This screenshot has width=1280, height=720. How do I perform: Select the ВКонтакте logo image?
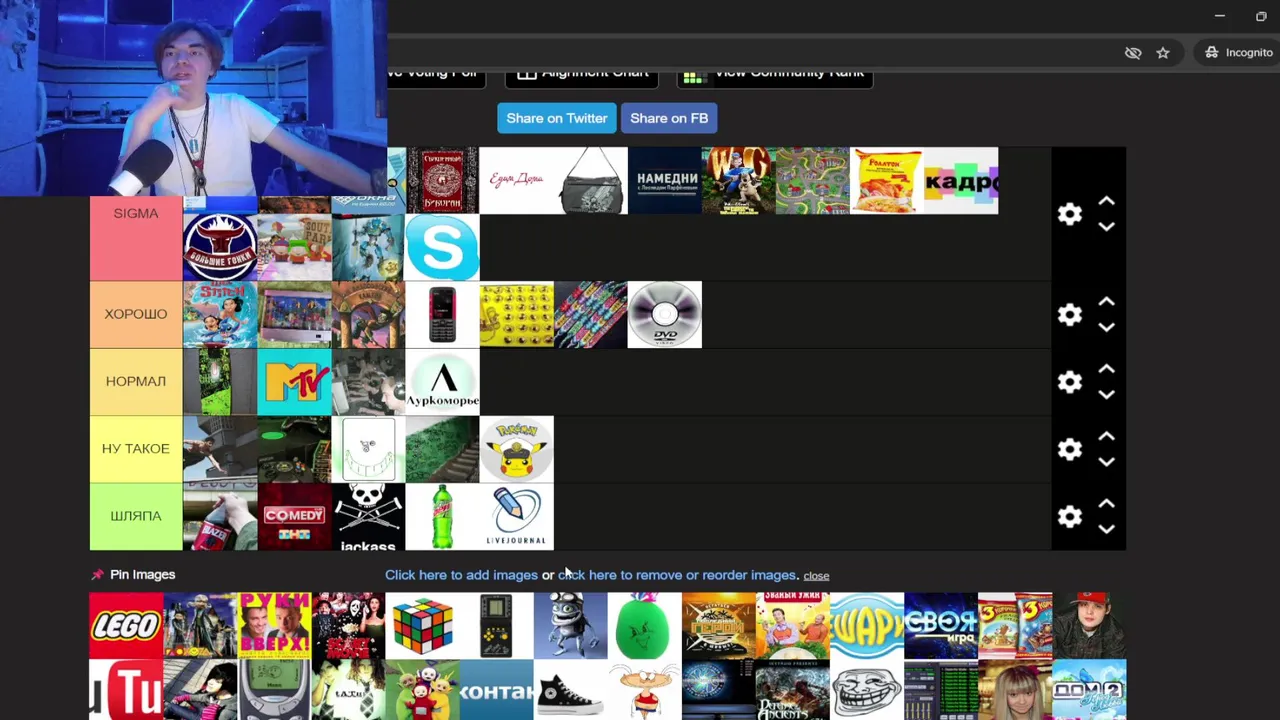tap(496, 690)
